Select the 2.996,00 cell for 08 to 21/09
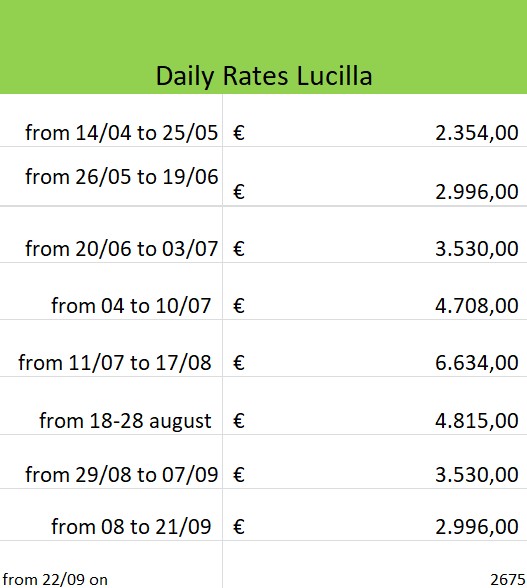The width and height of the screenshot is (527, 588). click(x=375, y=514)
